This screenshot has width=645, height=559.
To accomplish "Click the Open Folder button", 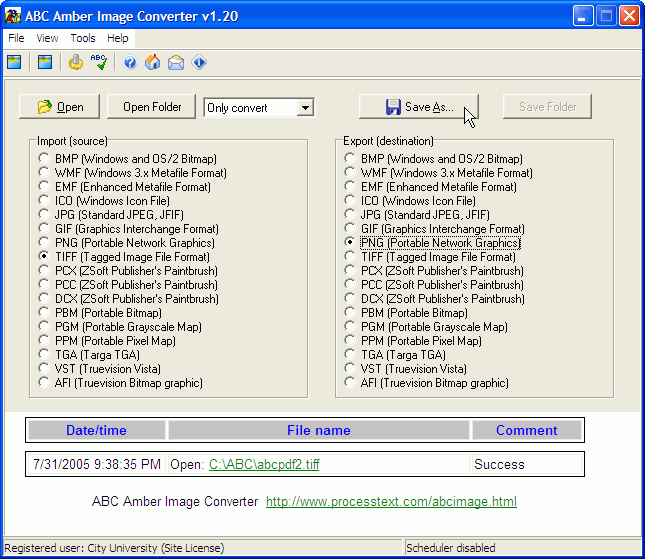I will 152,107.
